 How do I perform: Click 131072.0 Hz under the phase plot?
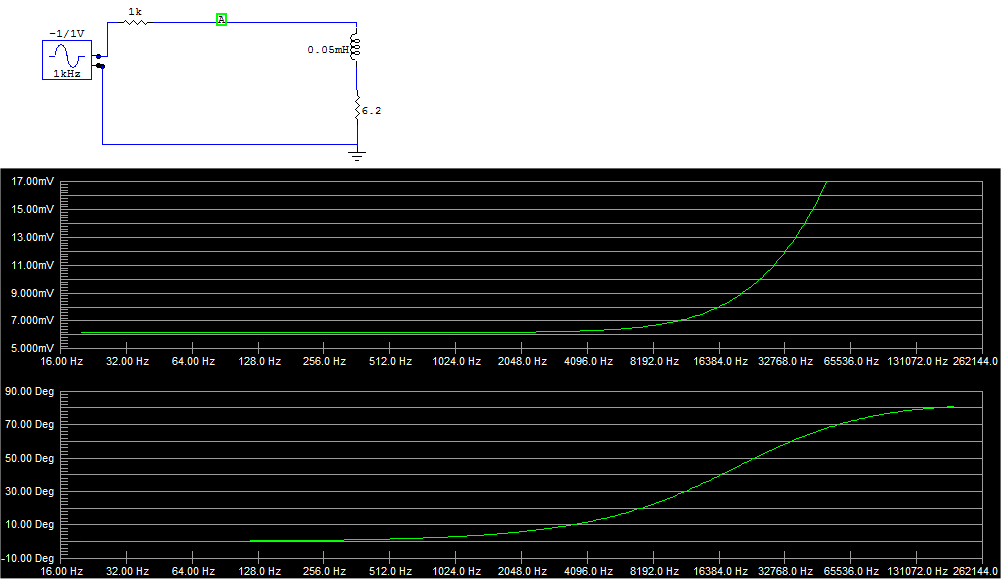(917, 571)
